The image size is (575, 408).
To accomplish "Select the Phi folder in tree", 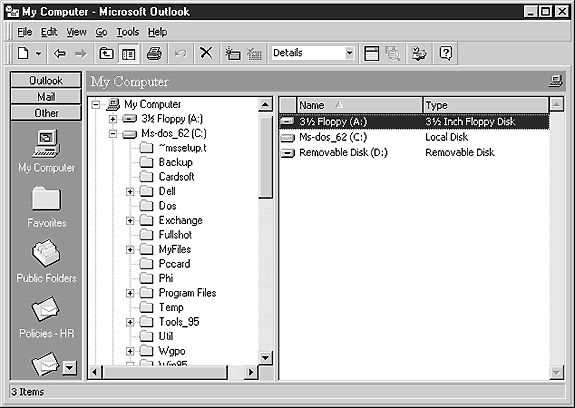I will [x=157, y=278].
